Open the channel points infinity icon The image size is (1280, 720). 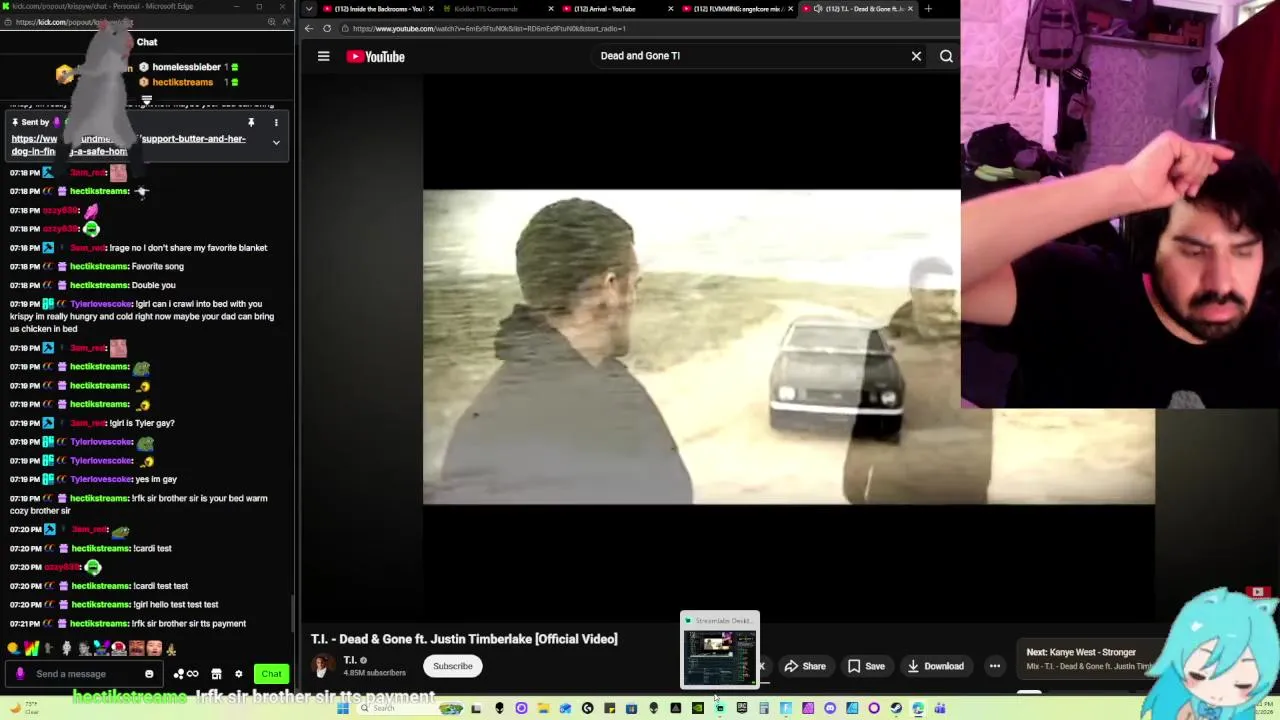[x=185, y=674]
